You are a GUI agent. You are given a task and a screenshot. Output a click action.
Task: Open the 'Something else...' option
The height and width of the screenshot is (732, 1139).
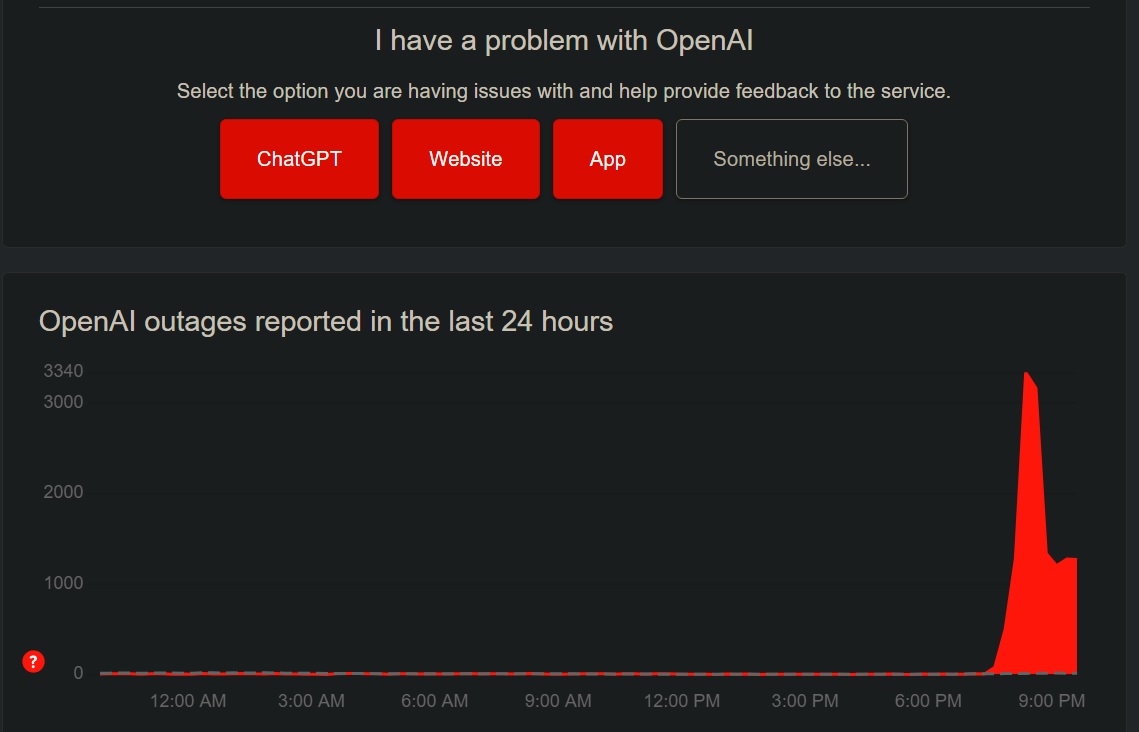click(x=791, y=159)
